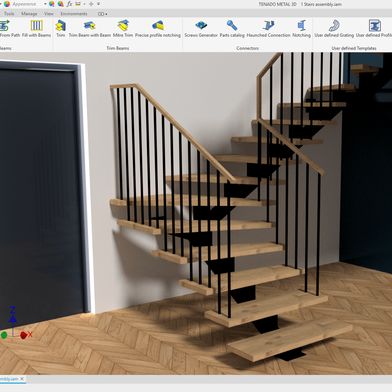Insert a User defined Profile
This screenshot has width=392, height=392.
pyautogui.click(x=374, y=29)
